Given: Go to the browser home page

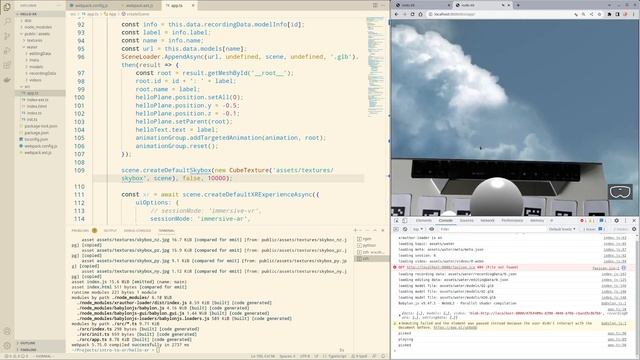Looking at the screenshot, I should click(420, 14).
